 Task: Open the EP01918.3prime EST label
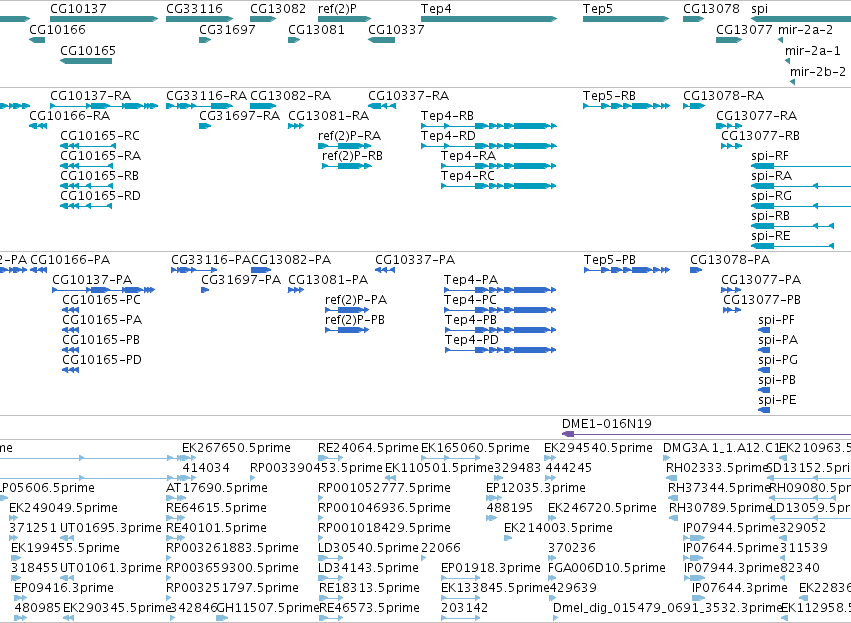[x=491, y=568]
